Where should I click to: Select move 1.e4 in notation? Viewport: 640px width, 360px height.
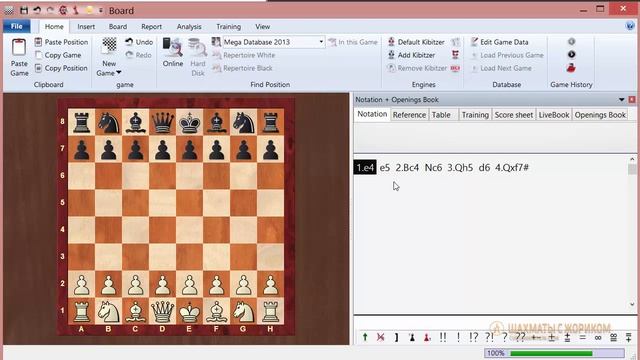coord(365,168)
